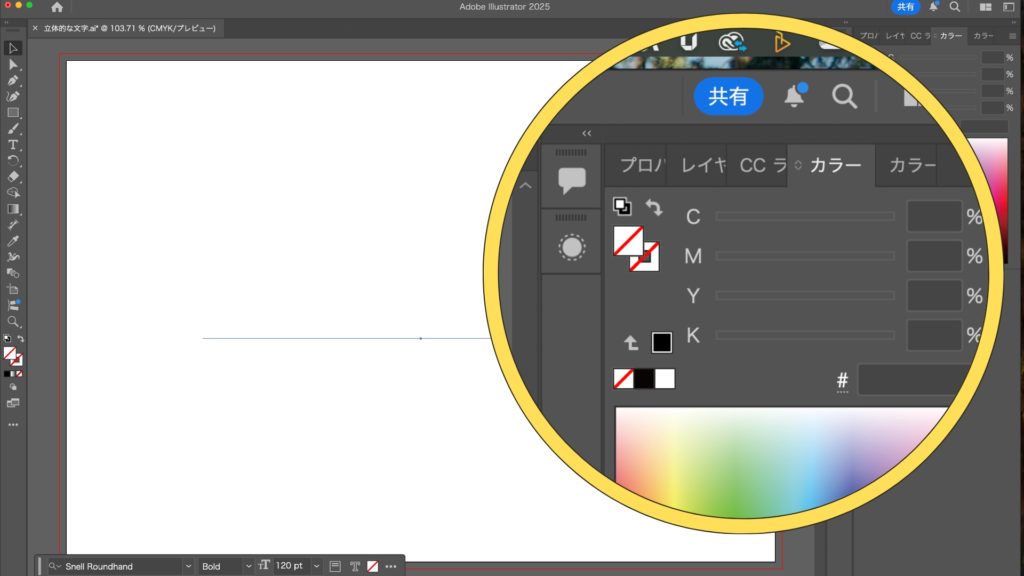The width and height of the screenshot is (1024, 576).
Task: Show more options in the bottom text bar
Action: [391, 566]
